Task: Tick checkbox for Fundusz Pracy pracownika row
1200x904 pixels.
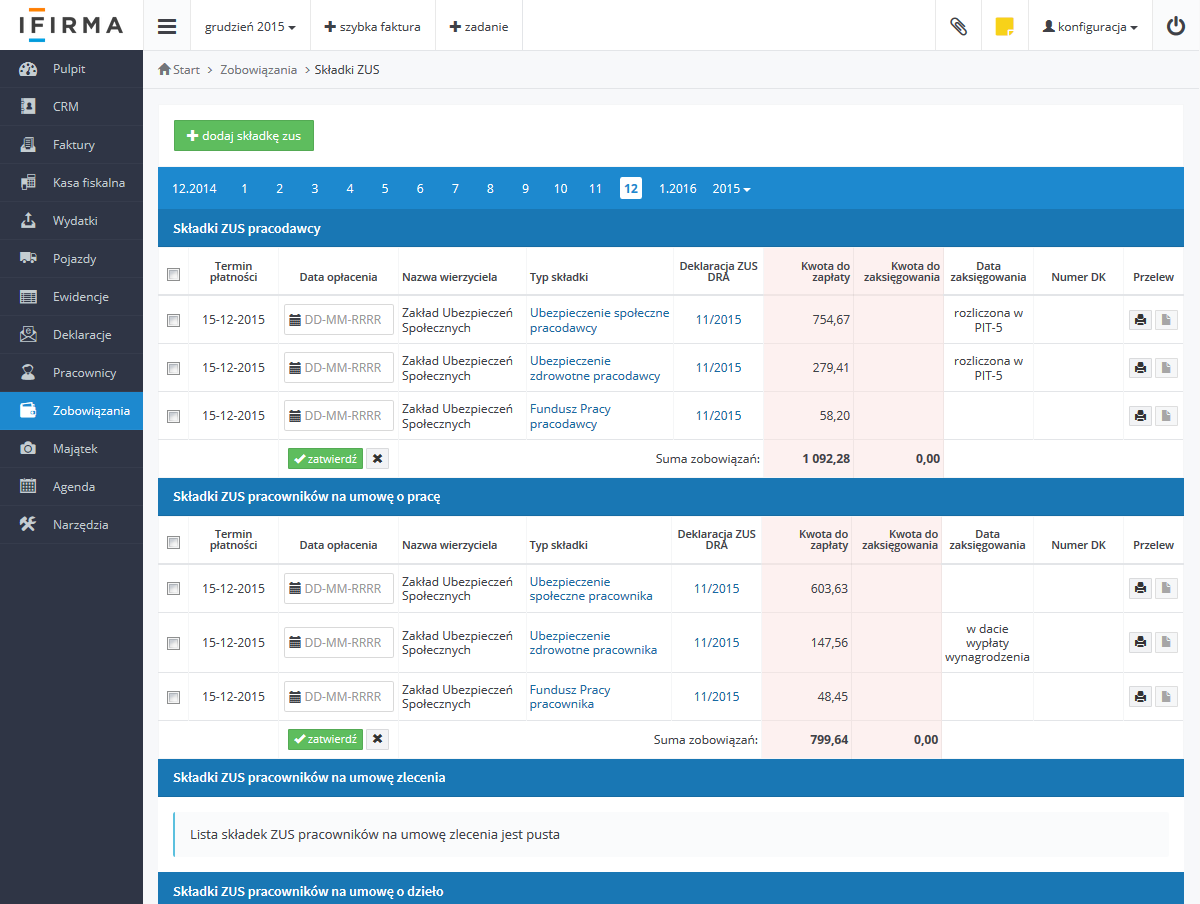Action: [x=173, y=697]
